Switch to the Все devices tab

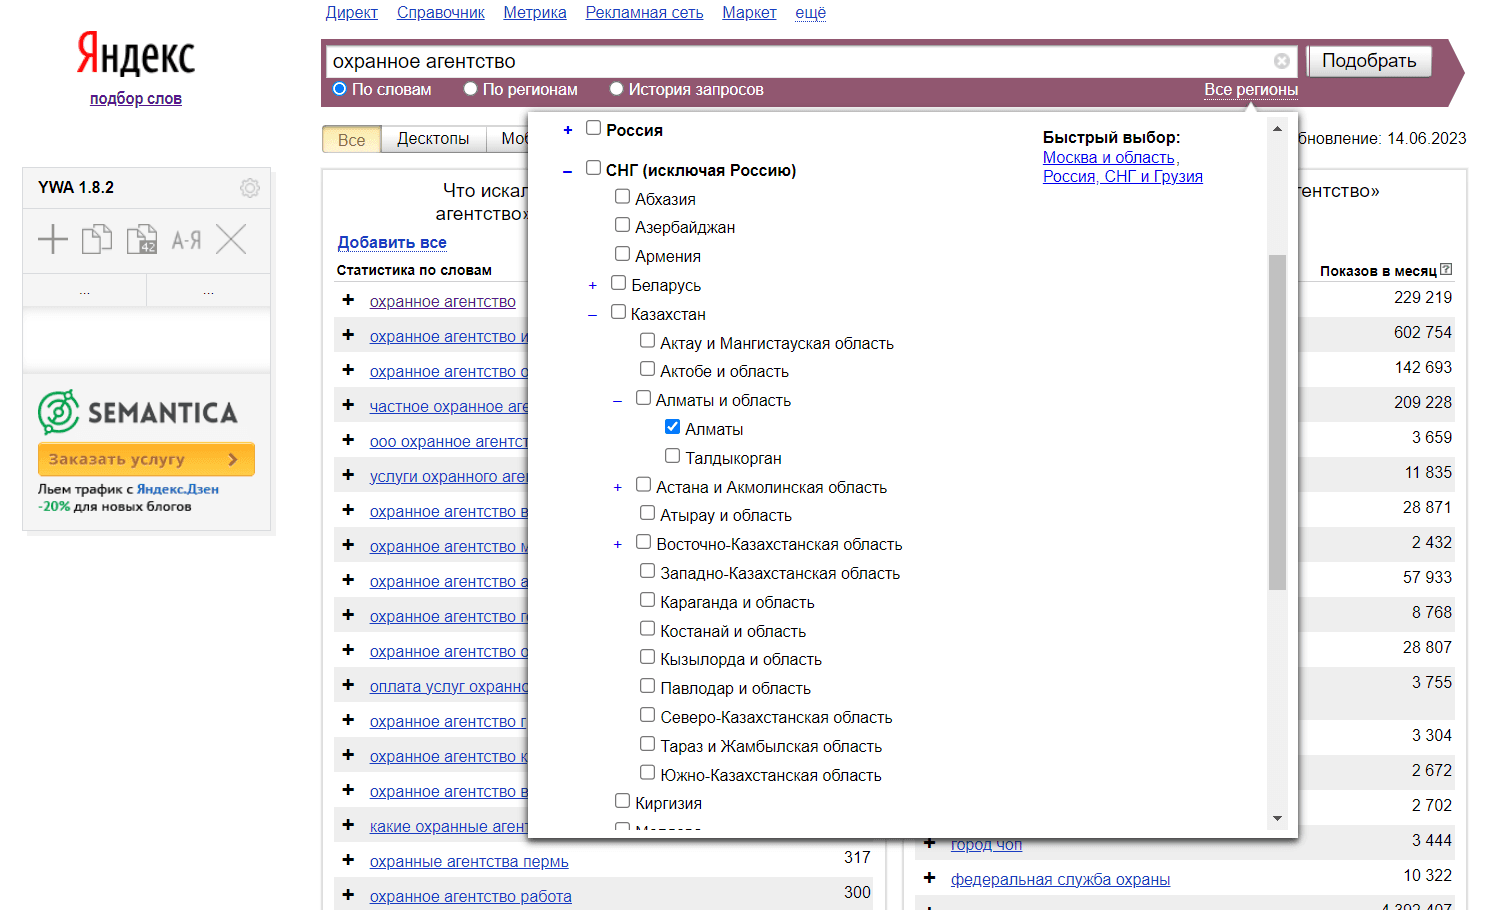tap(351, 139)
